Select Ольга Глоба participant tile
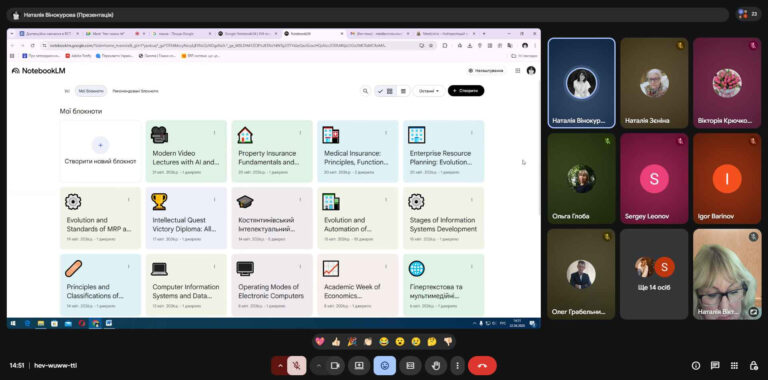 click(581, 179)
